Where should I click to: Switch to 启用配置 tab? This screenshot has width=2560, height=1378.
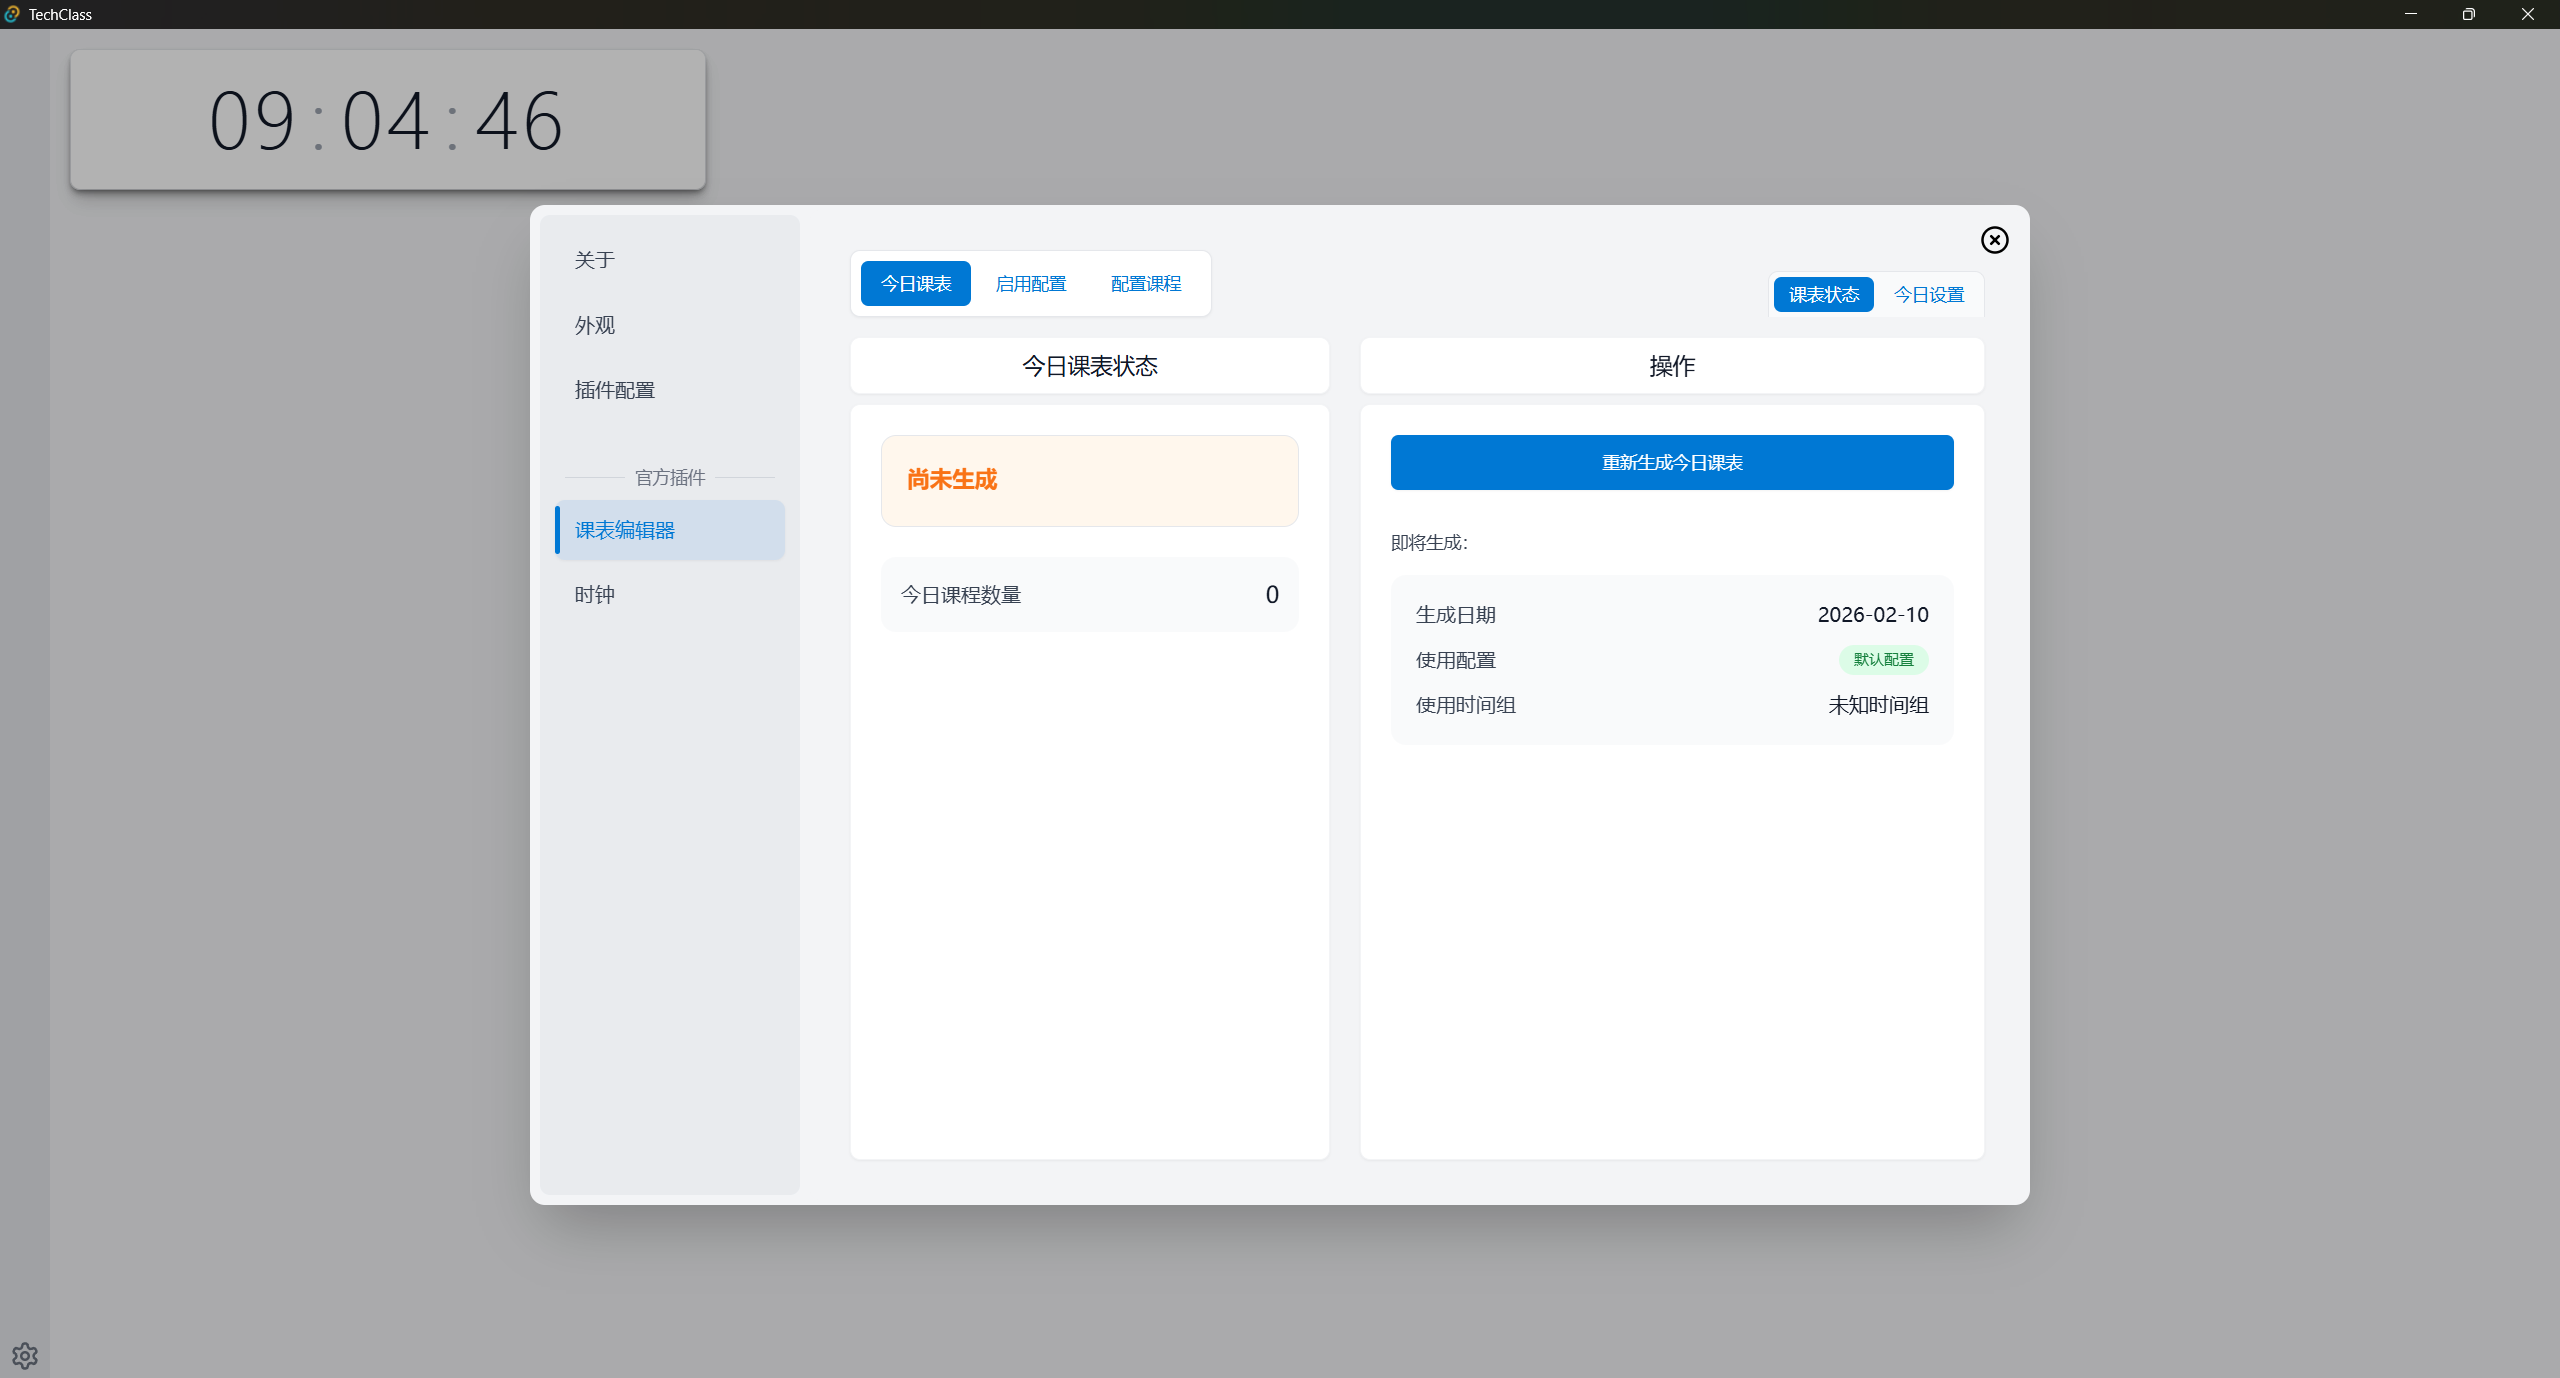coord(1030,284)
